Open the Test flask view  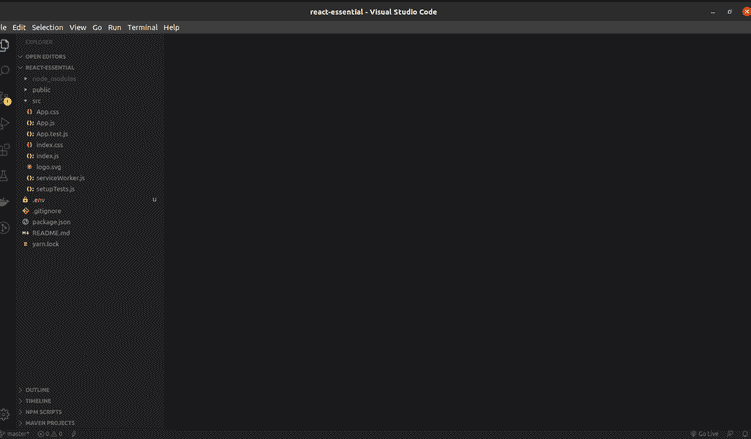pos(4,176)
